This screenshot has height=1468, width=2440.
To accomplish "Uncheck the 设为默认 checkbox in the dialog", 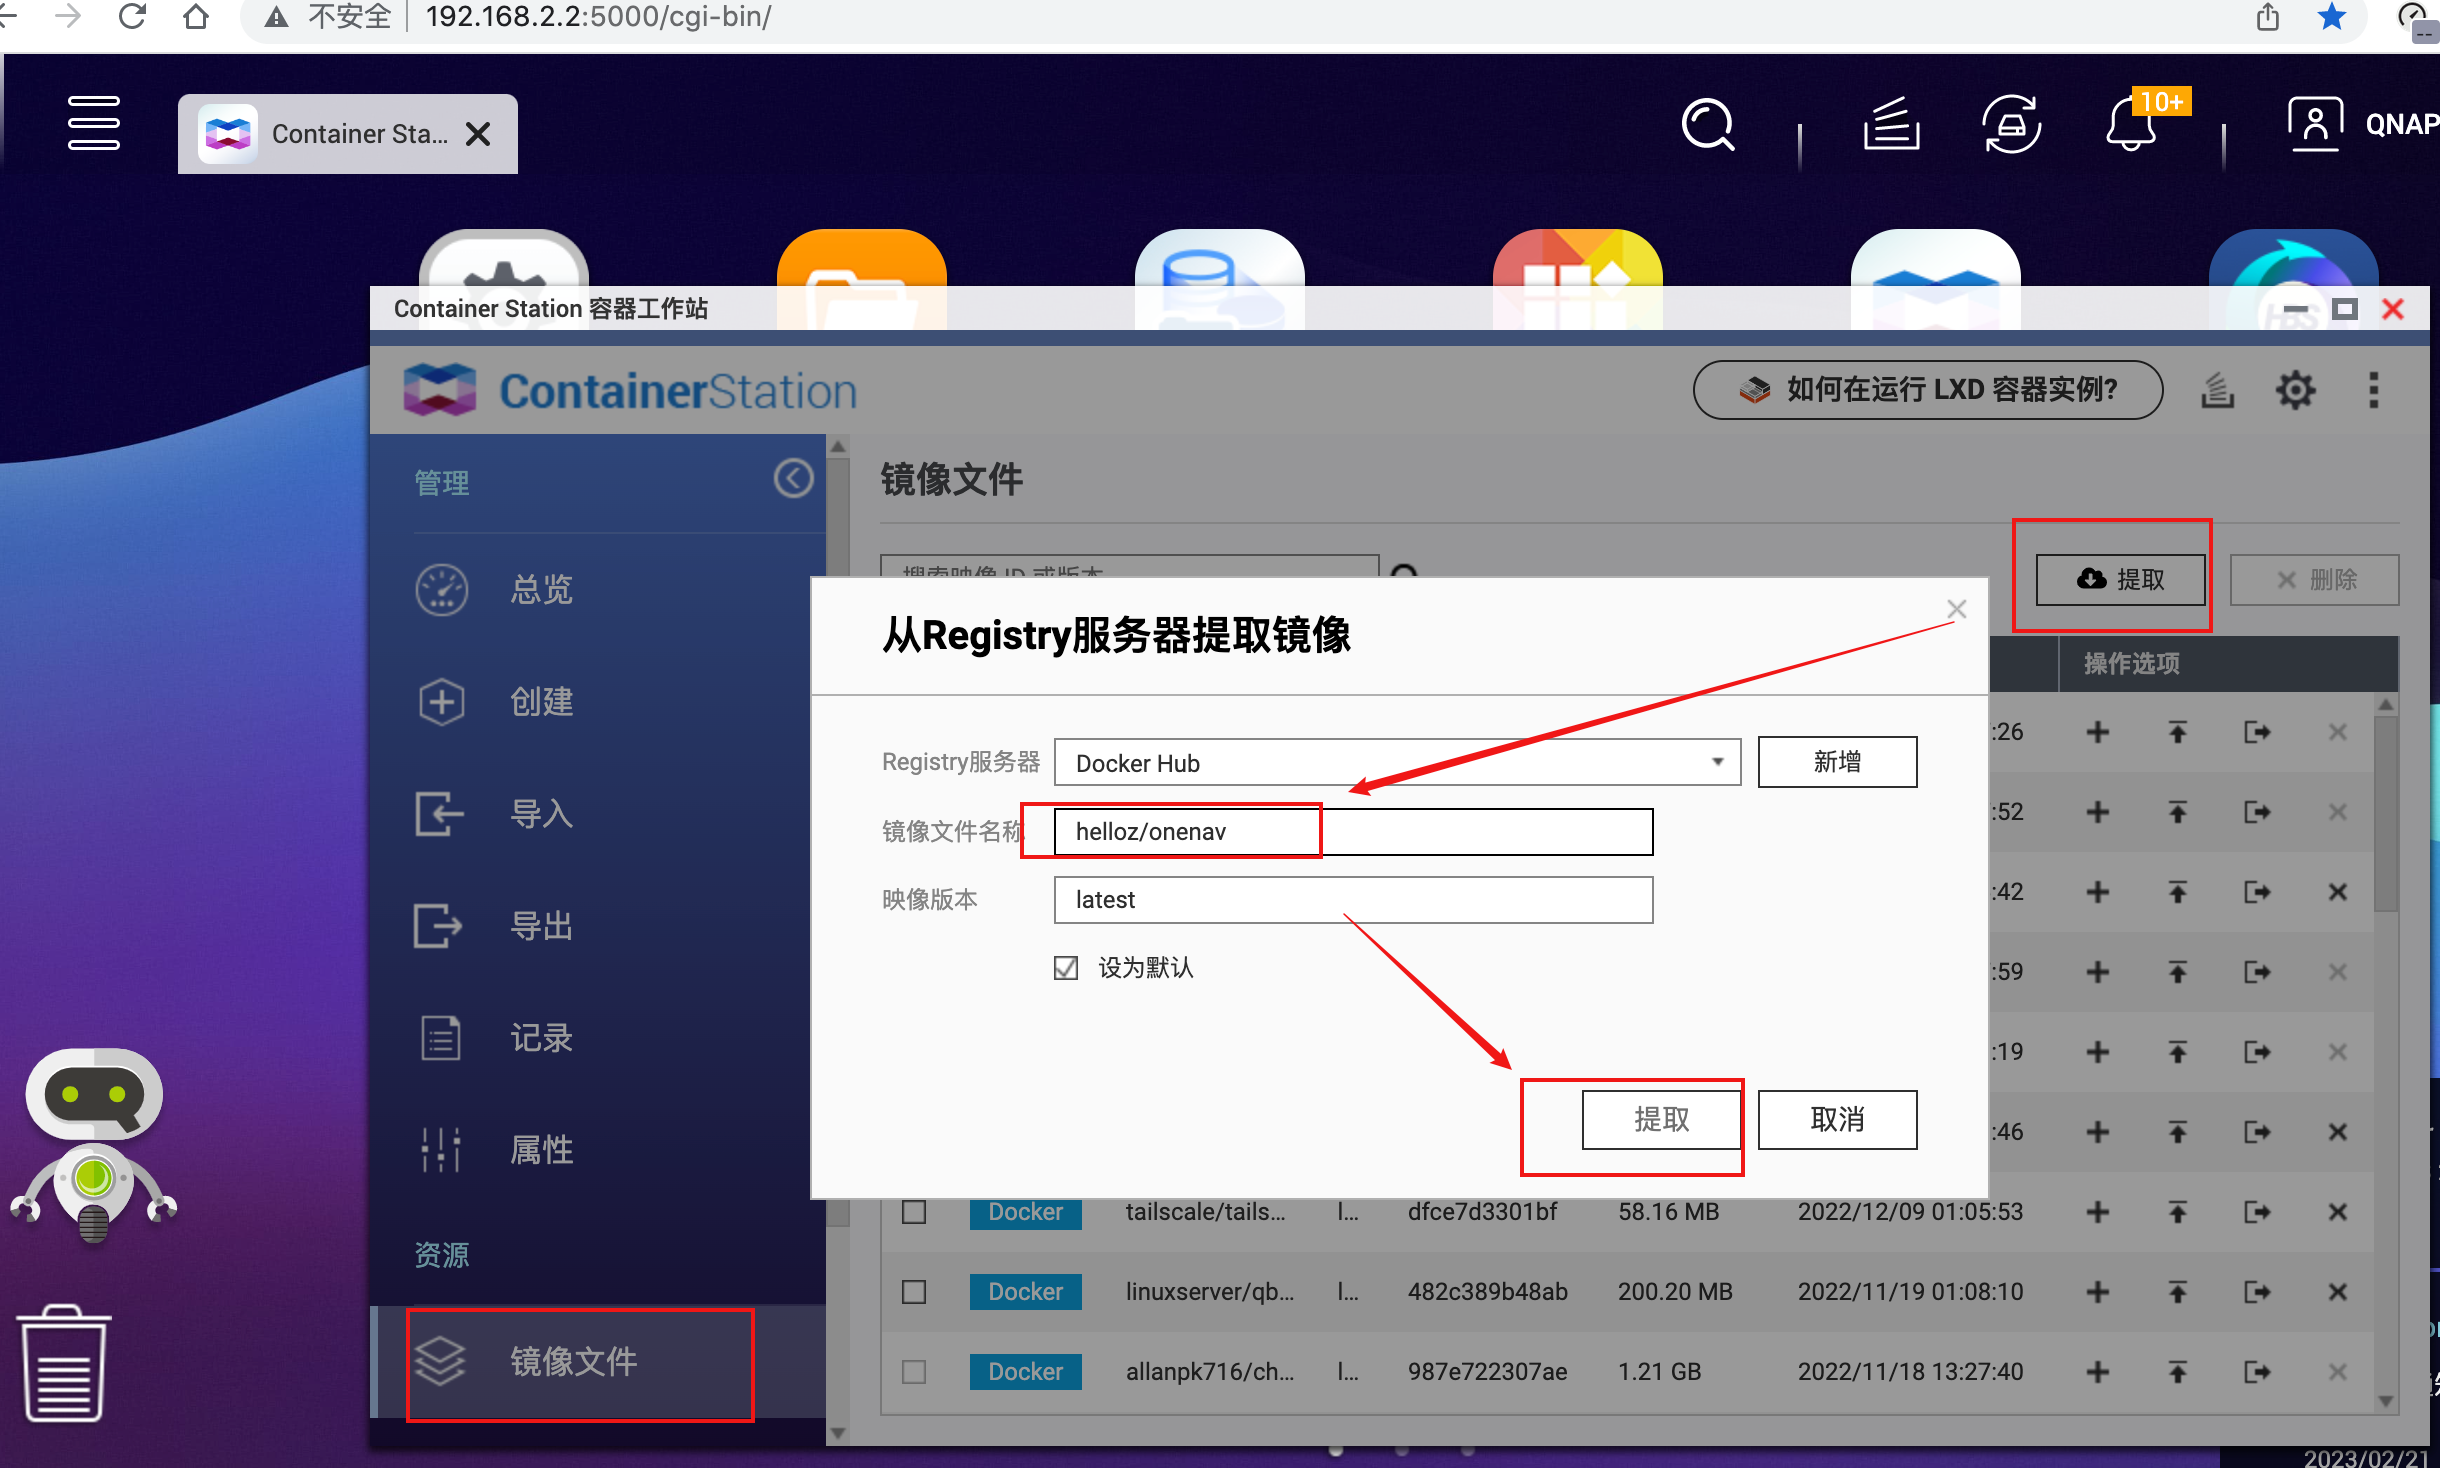I will [x=1065, y=967].
